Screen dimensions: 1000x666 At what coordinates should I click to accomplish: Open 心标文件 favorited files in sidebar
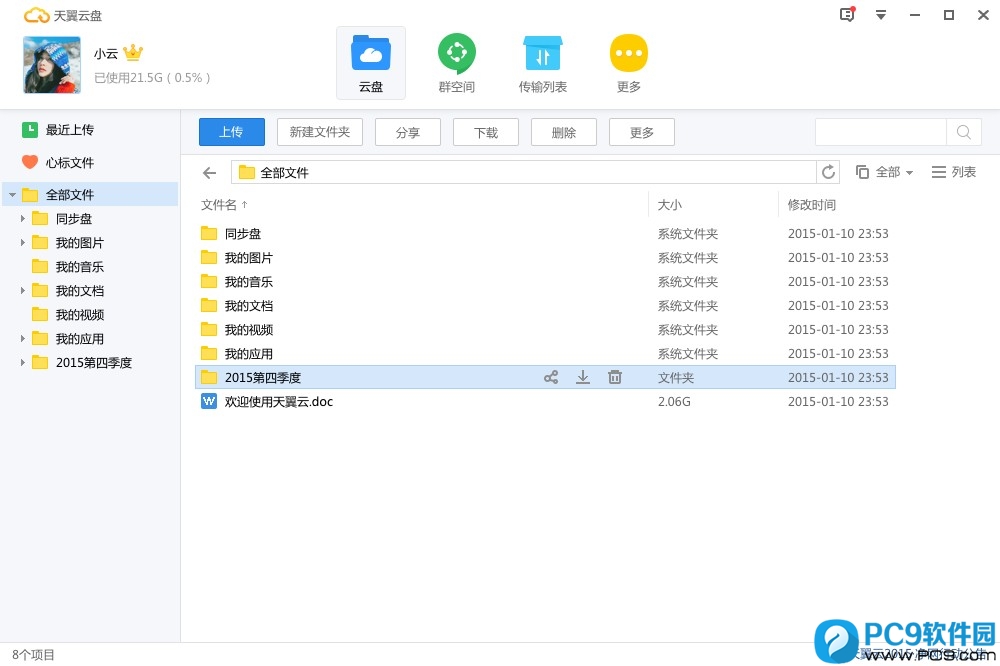click(x=57, y=163)
